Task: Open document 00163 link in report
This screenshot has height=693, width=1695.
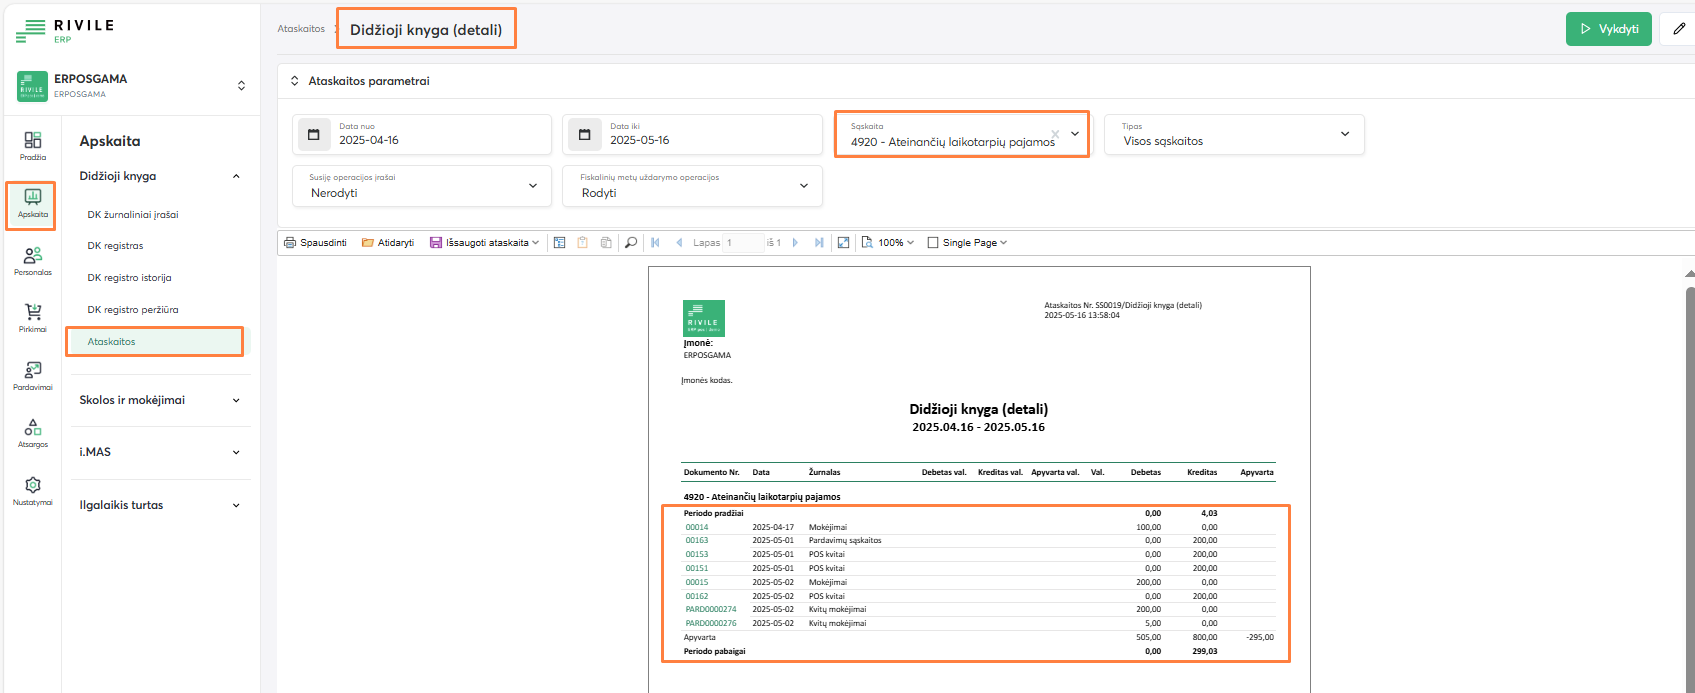Action: coord(697,541)
